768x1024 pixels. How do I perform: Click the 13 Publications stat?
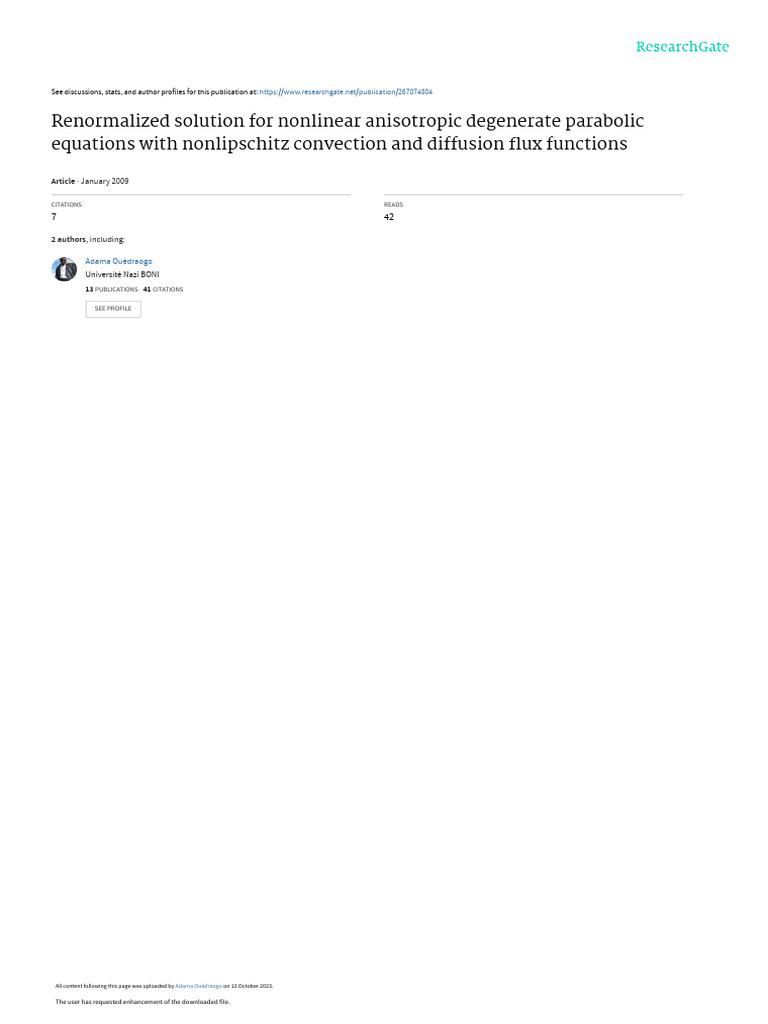[x=111, y=289]
